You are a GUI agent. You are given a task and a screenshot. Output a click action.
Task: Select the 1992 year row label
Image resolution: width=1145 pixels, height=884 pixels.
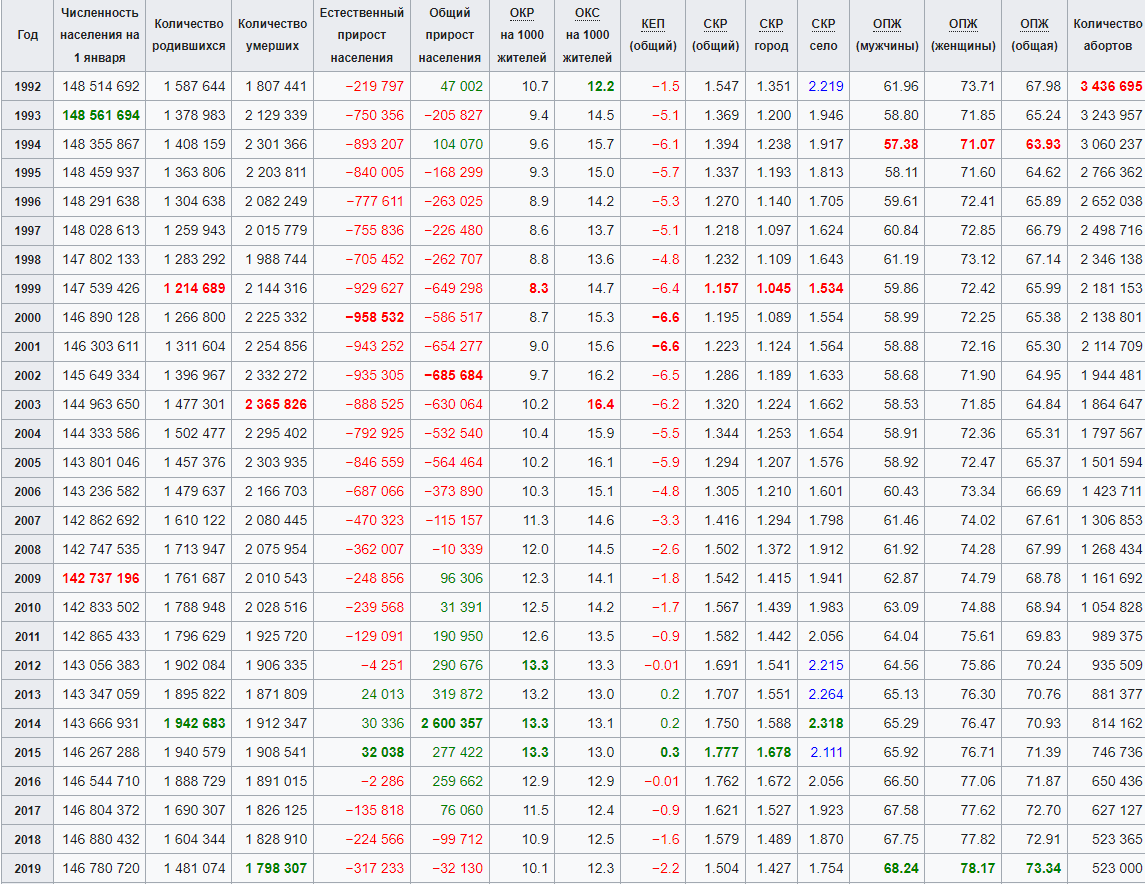[x=27, y=87]
